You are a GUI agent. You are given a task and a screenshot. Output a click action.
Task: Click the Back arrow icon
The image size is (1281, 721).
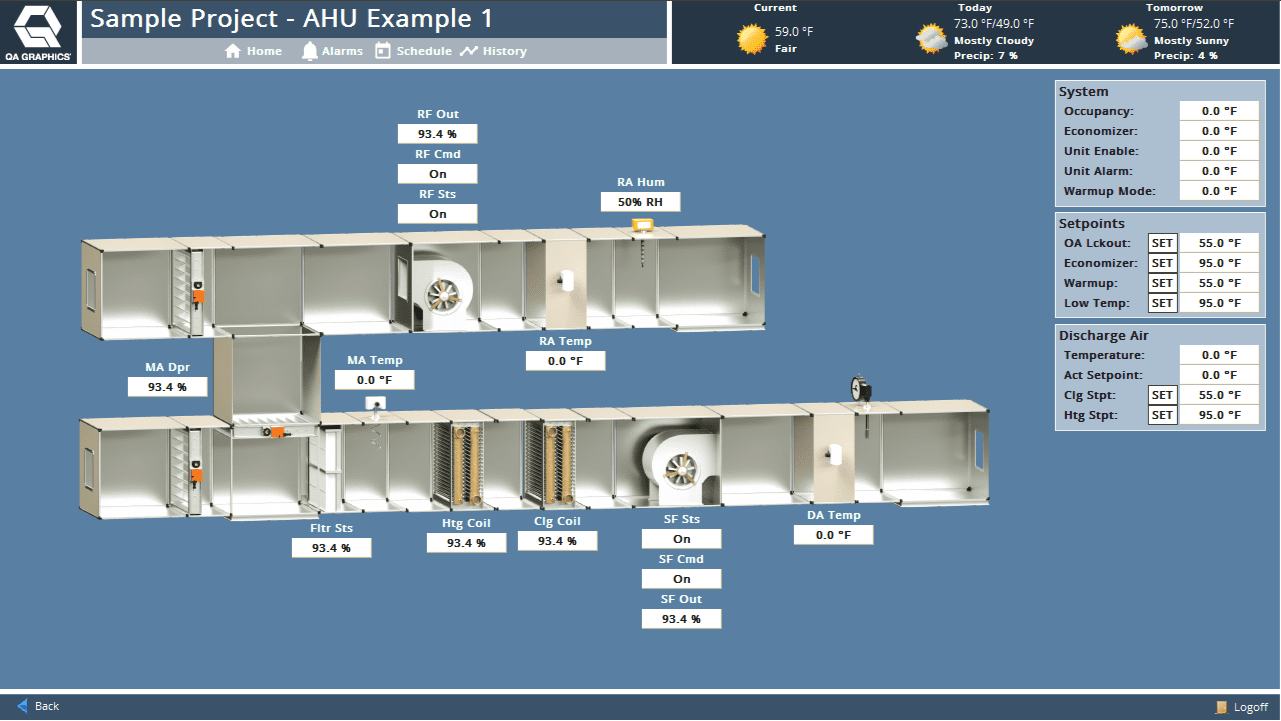[23, 706]
